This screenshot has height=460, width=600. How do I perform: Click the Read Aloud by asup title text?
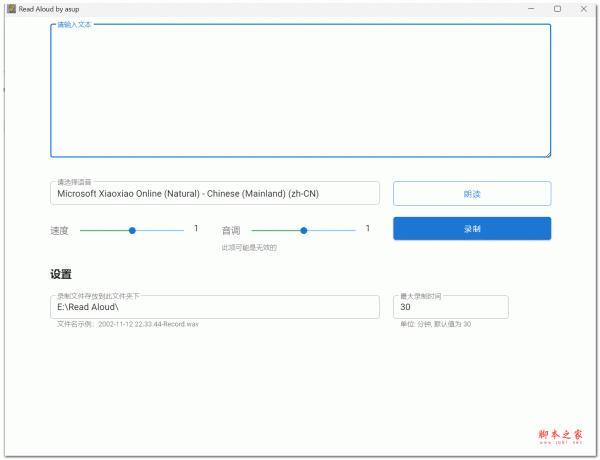(49, 9)
